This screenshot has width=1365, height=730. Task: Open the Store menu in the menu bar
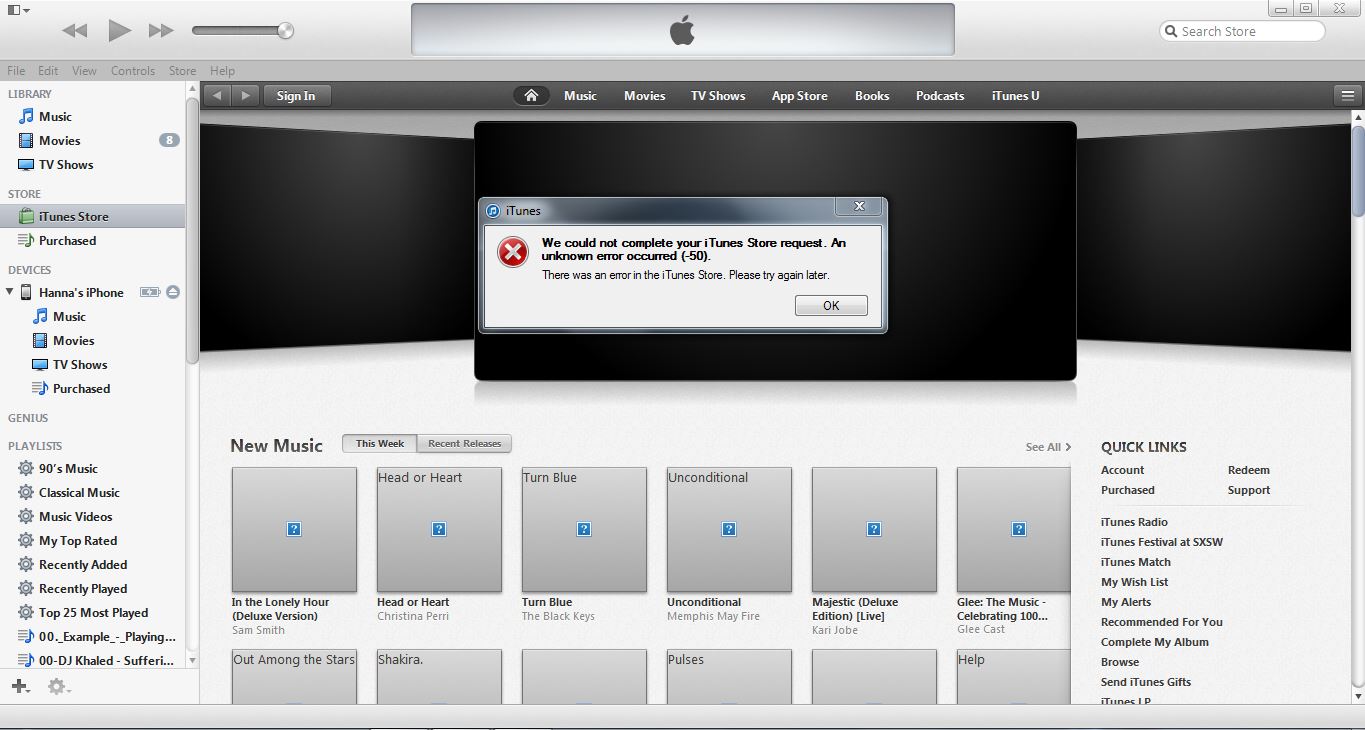point(183,71)
